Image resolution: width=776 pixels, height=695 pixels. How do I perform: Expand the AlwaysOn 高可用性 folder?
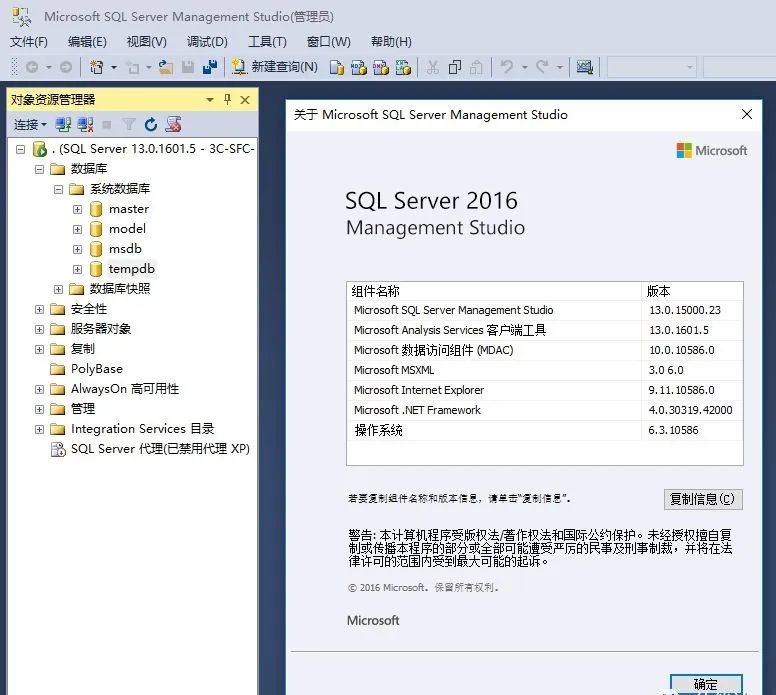pos(40,389)
